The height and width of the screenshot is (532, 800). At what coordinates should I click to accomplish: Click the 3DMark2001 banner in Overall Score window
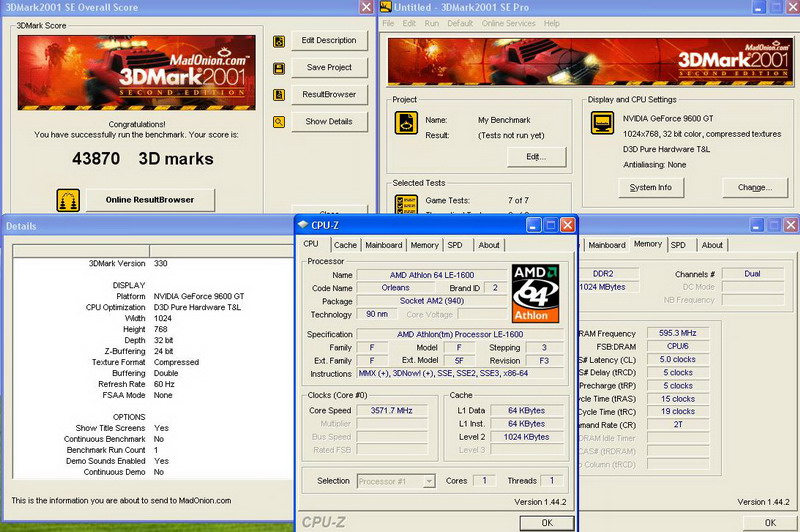point(137,72)
